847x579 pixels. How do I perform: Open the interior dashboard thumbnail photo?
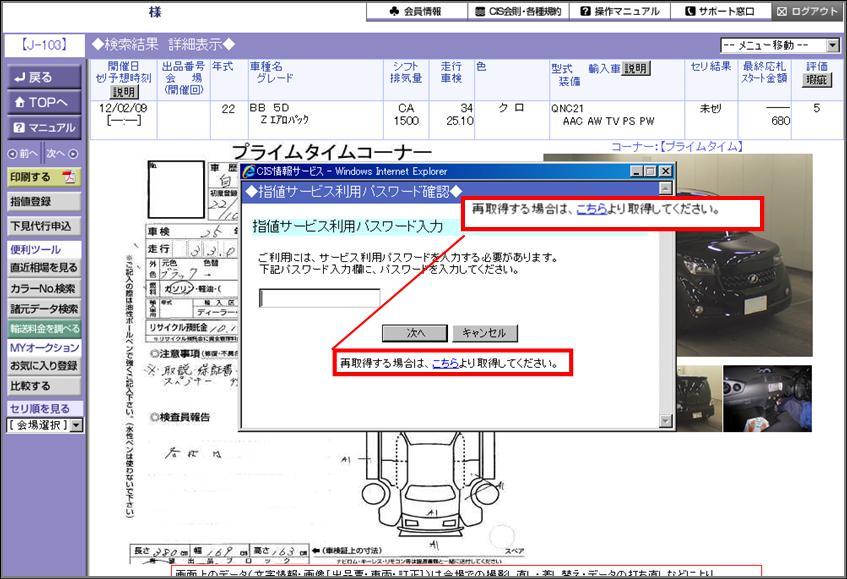pyautogui.click(x=767, y=399)
